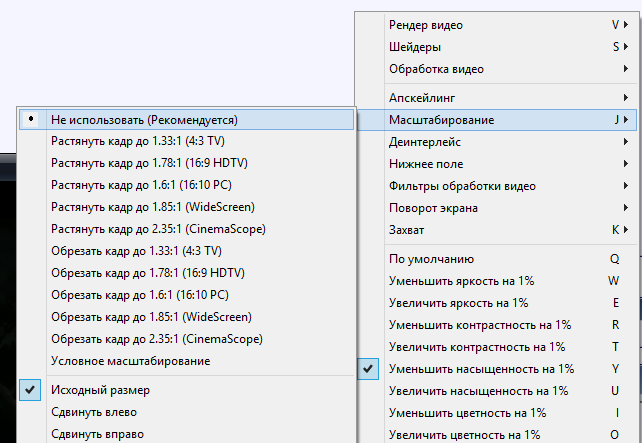Select "Не использовать (Рекомендуется)" radio option
The image size is (642, 443).
(x=144, y=119)
